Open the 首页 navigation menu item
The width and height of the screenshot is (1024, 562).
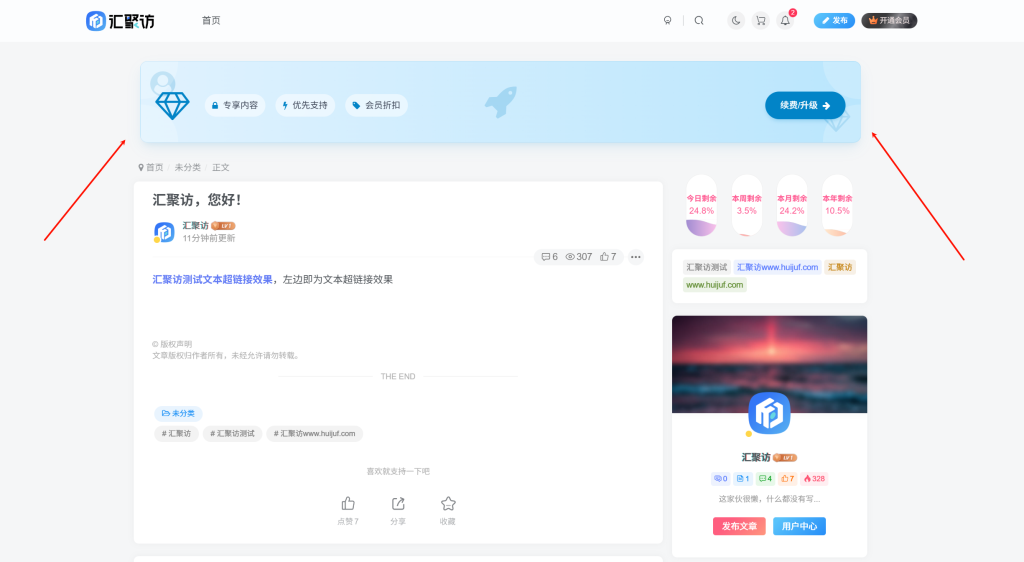click(211, 21)
